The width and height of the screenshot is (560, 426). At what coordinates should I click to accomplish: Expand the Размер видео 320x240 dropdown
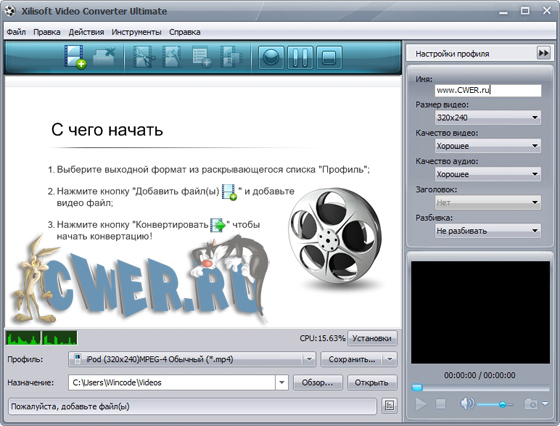[488, 117]
